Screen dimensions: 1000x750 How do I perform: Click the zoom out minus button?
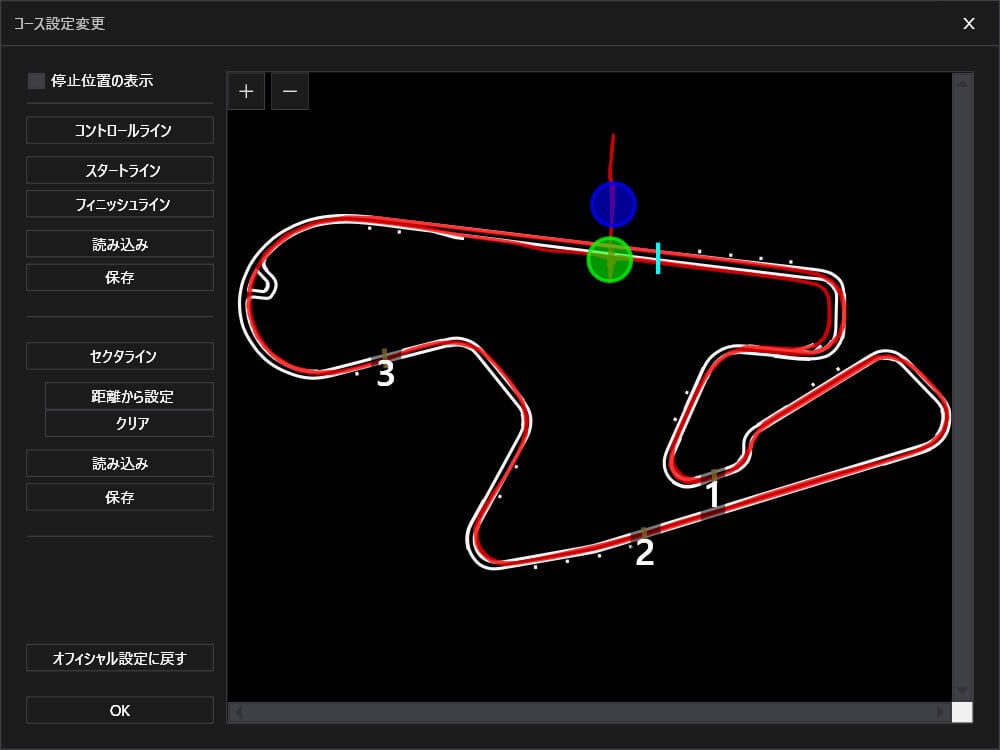(290, 91)
